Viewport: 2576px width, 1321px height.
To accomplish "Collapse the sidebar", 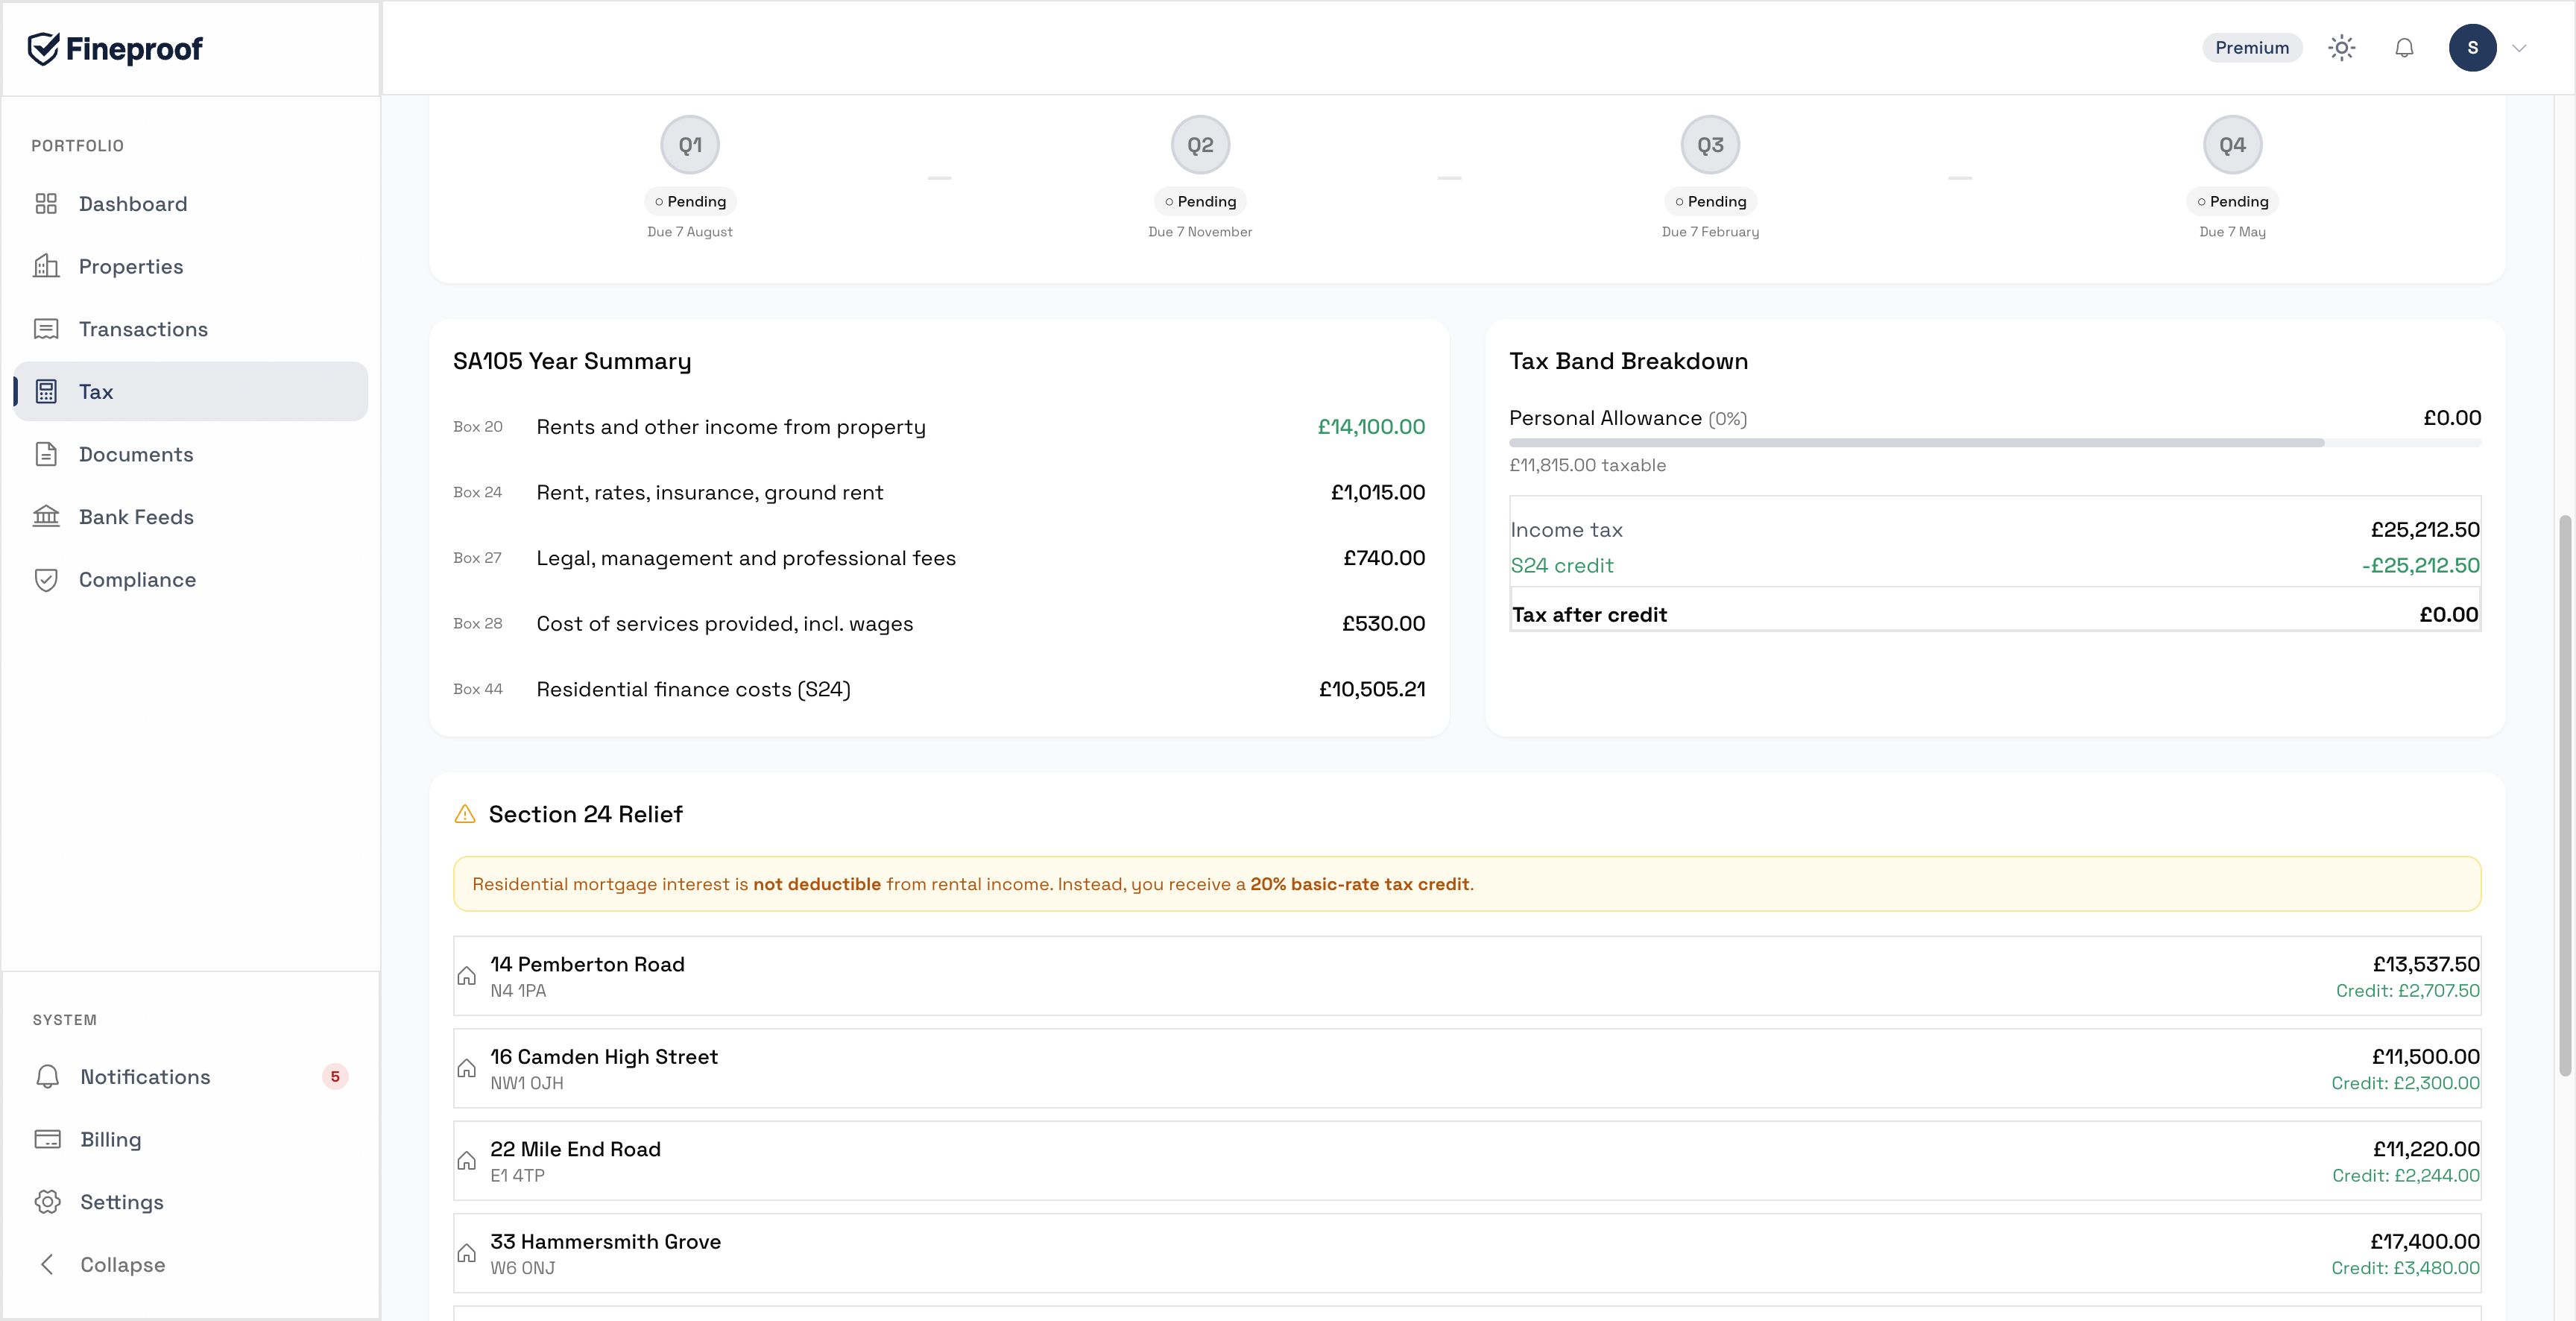I will coord(122,1264).
